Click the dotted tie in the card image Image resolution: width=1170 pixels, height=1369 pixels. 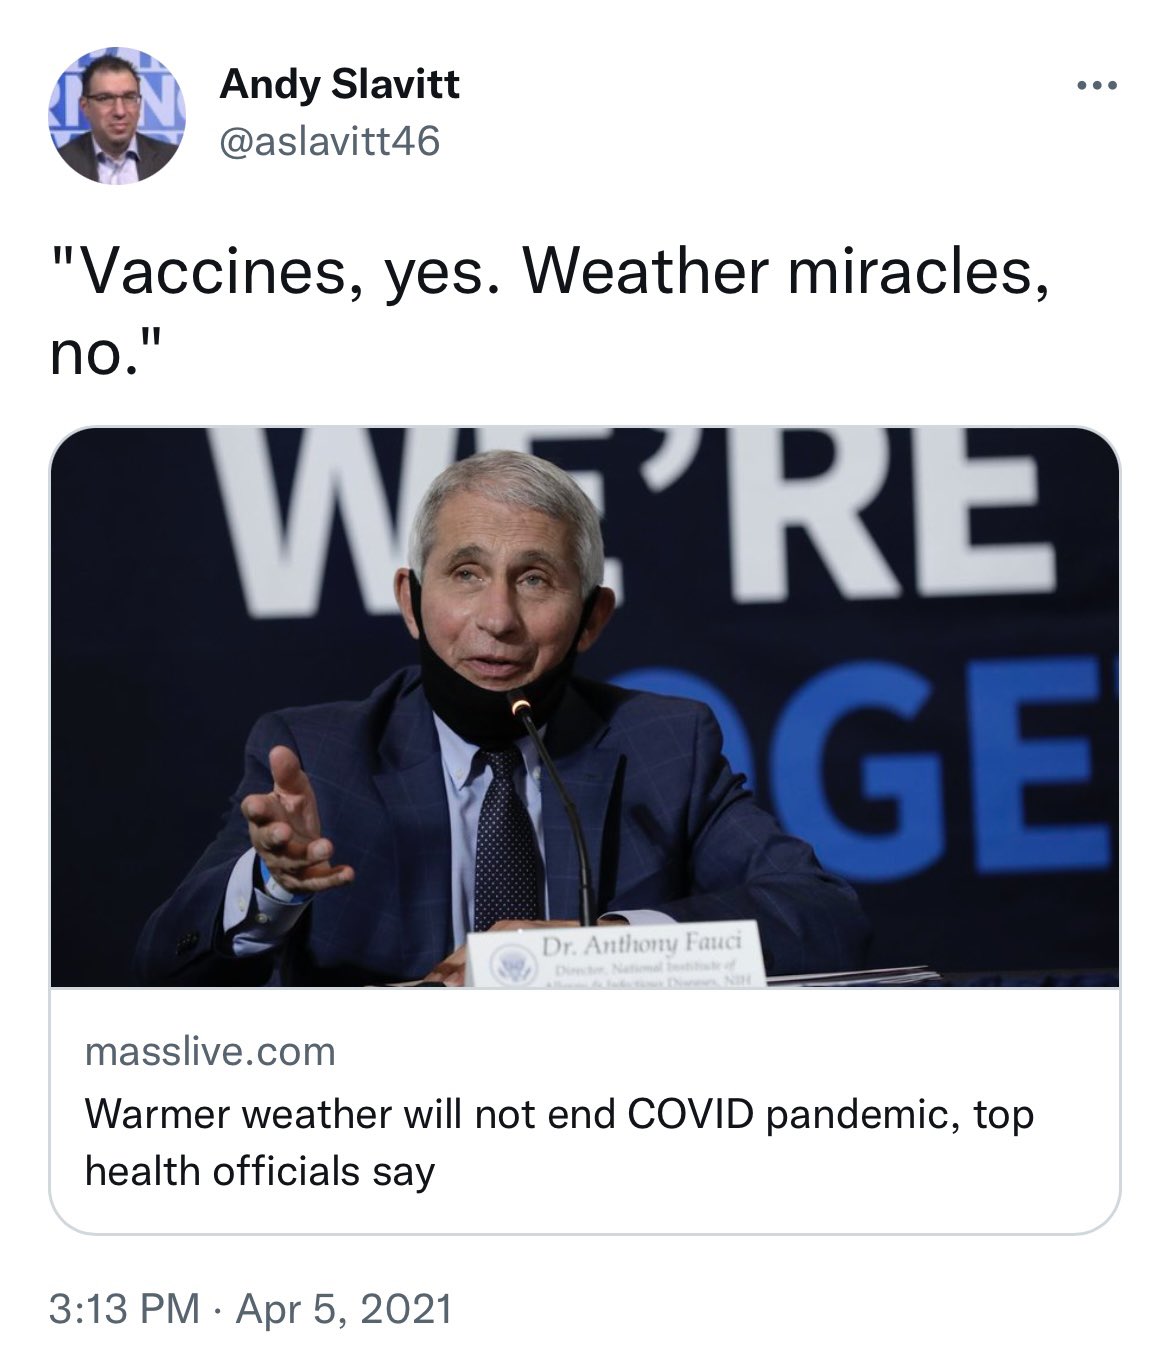tap(506, 838)
